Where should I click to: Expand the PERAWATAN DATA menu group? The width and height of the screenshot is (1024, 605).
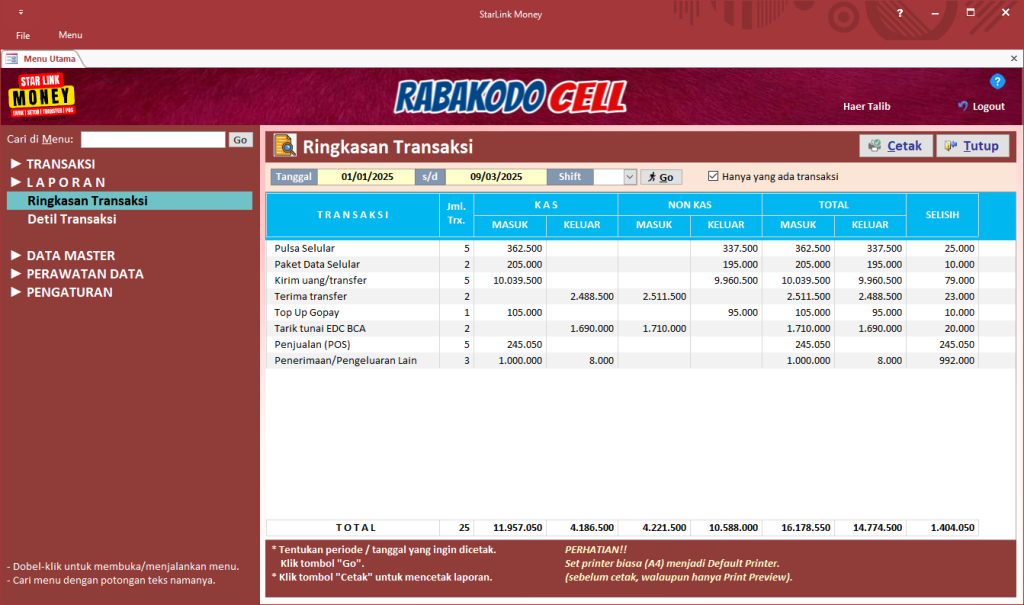point(16,273)
